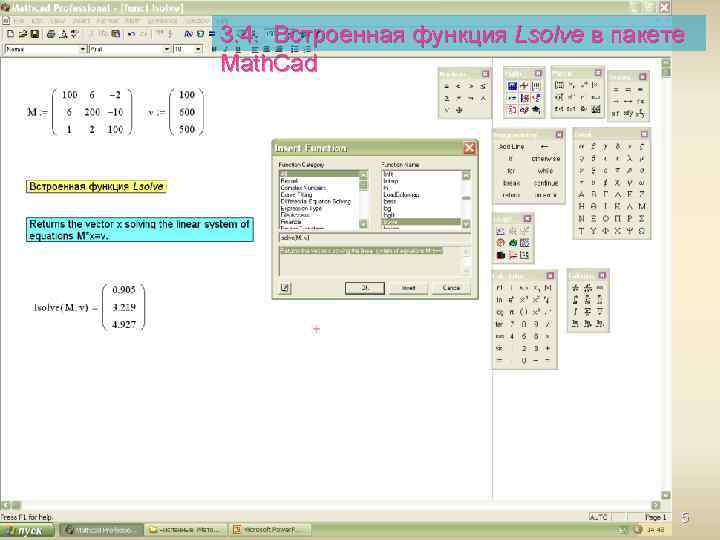The width and height of the screenshot is (720, 540).
Task: Click the digit 5 in the Calculator palette
Action: [x=524, y=336]
